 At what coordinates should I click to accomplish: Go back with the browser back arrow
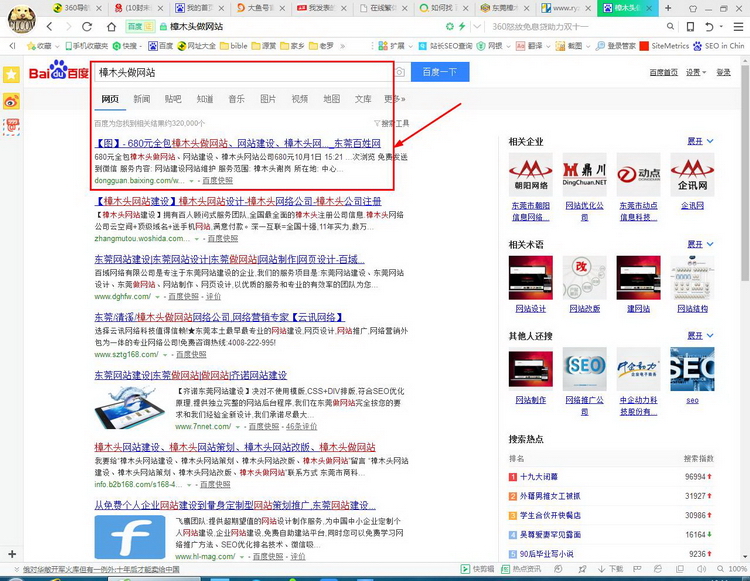50,27
